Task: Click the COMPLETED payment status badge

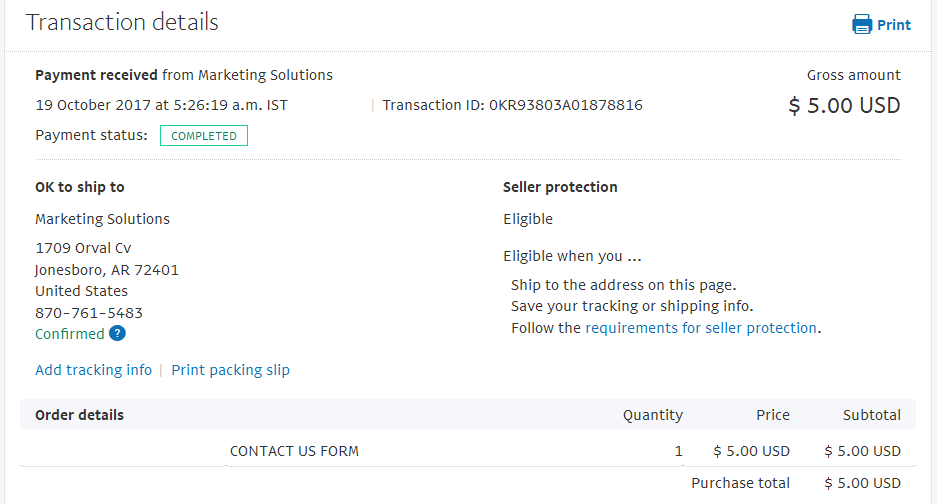Action: 204,136
